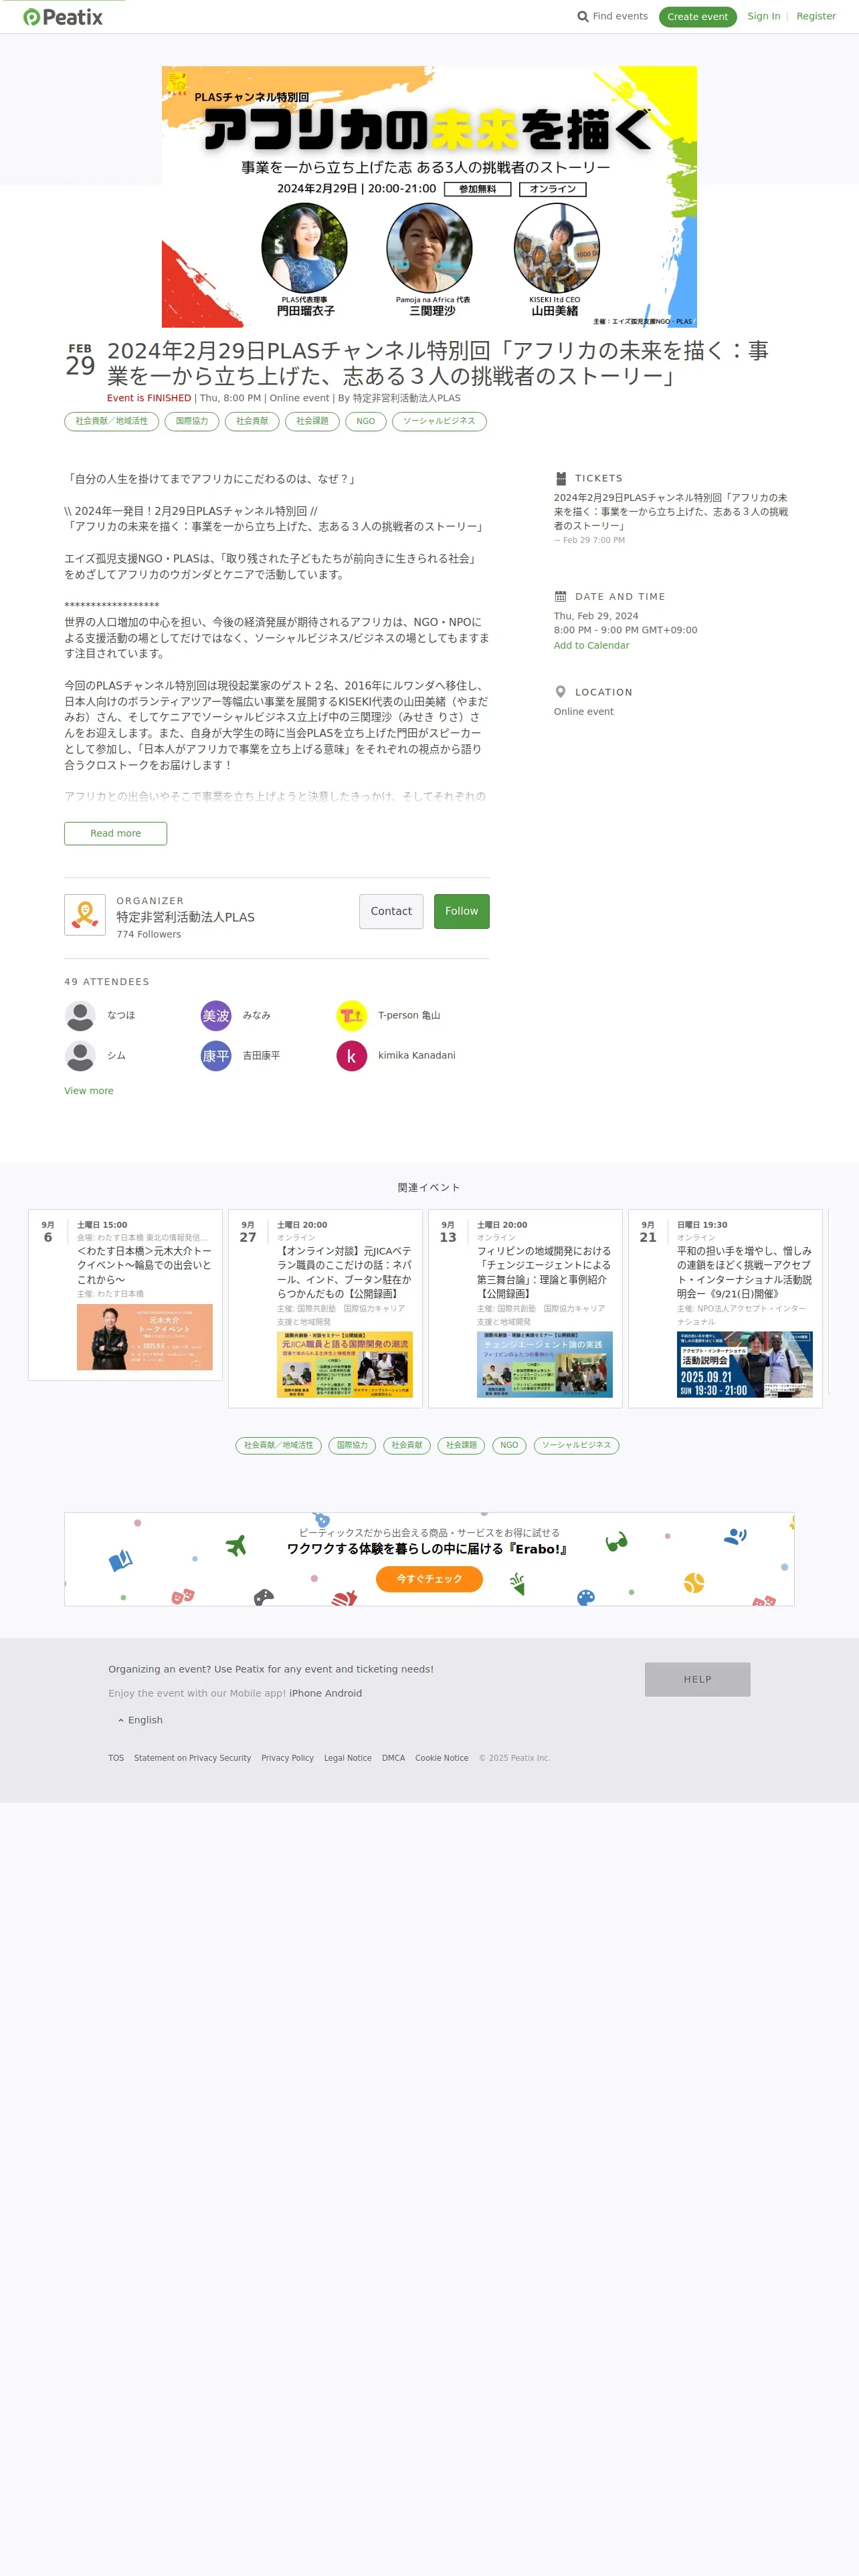Image resolution: width=859 pixels, height=2576 pixels.
Task: Select bottom 国際協力 tag
Action: 352,1446
